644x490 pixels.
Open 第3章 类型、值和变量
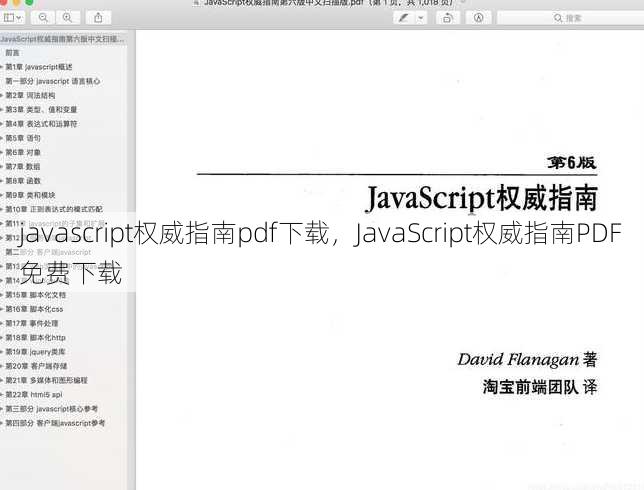[41, 109]
